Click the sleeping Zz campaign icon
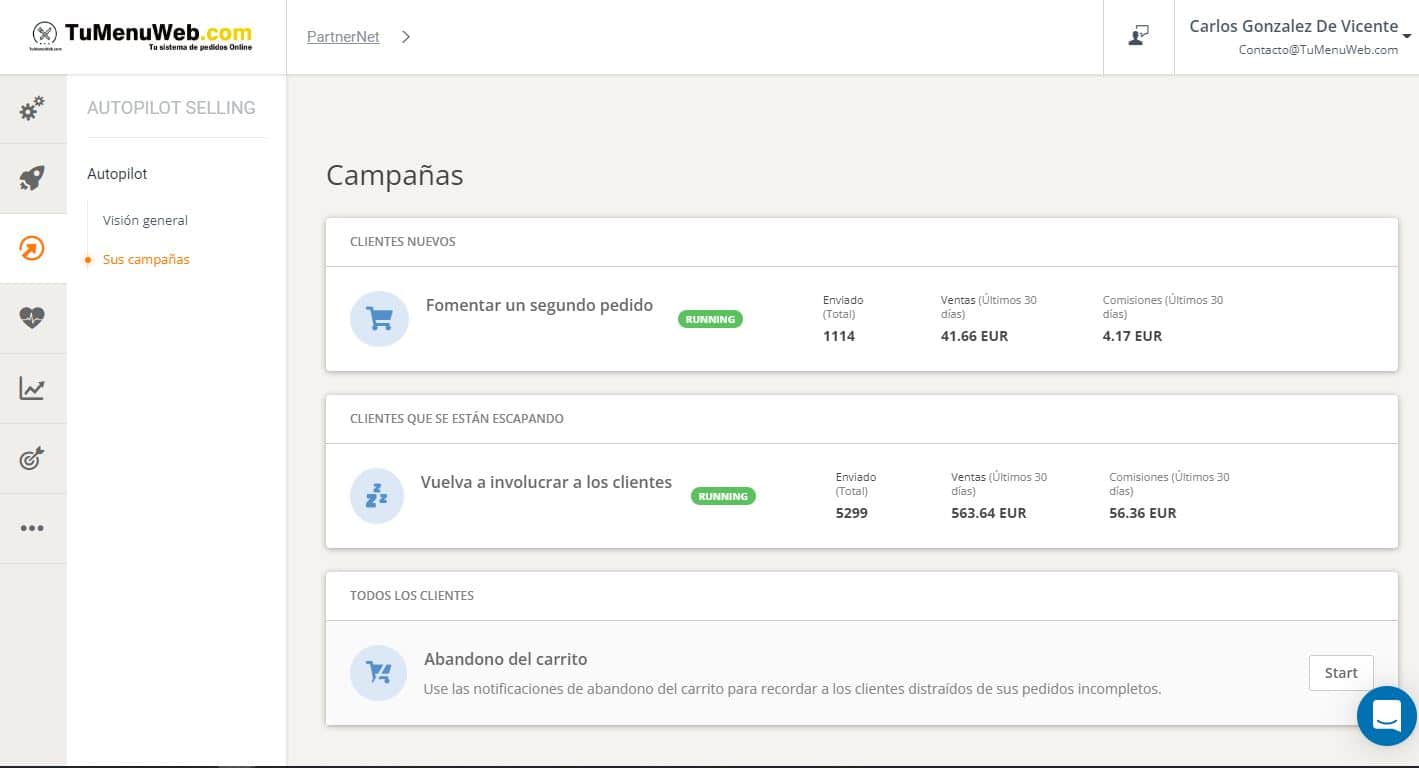 (377, 496)
